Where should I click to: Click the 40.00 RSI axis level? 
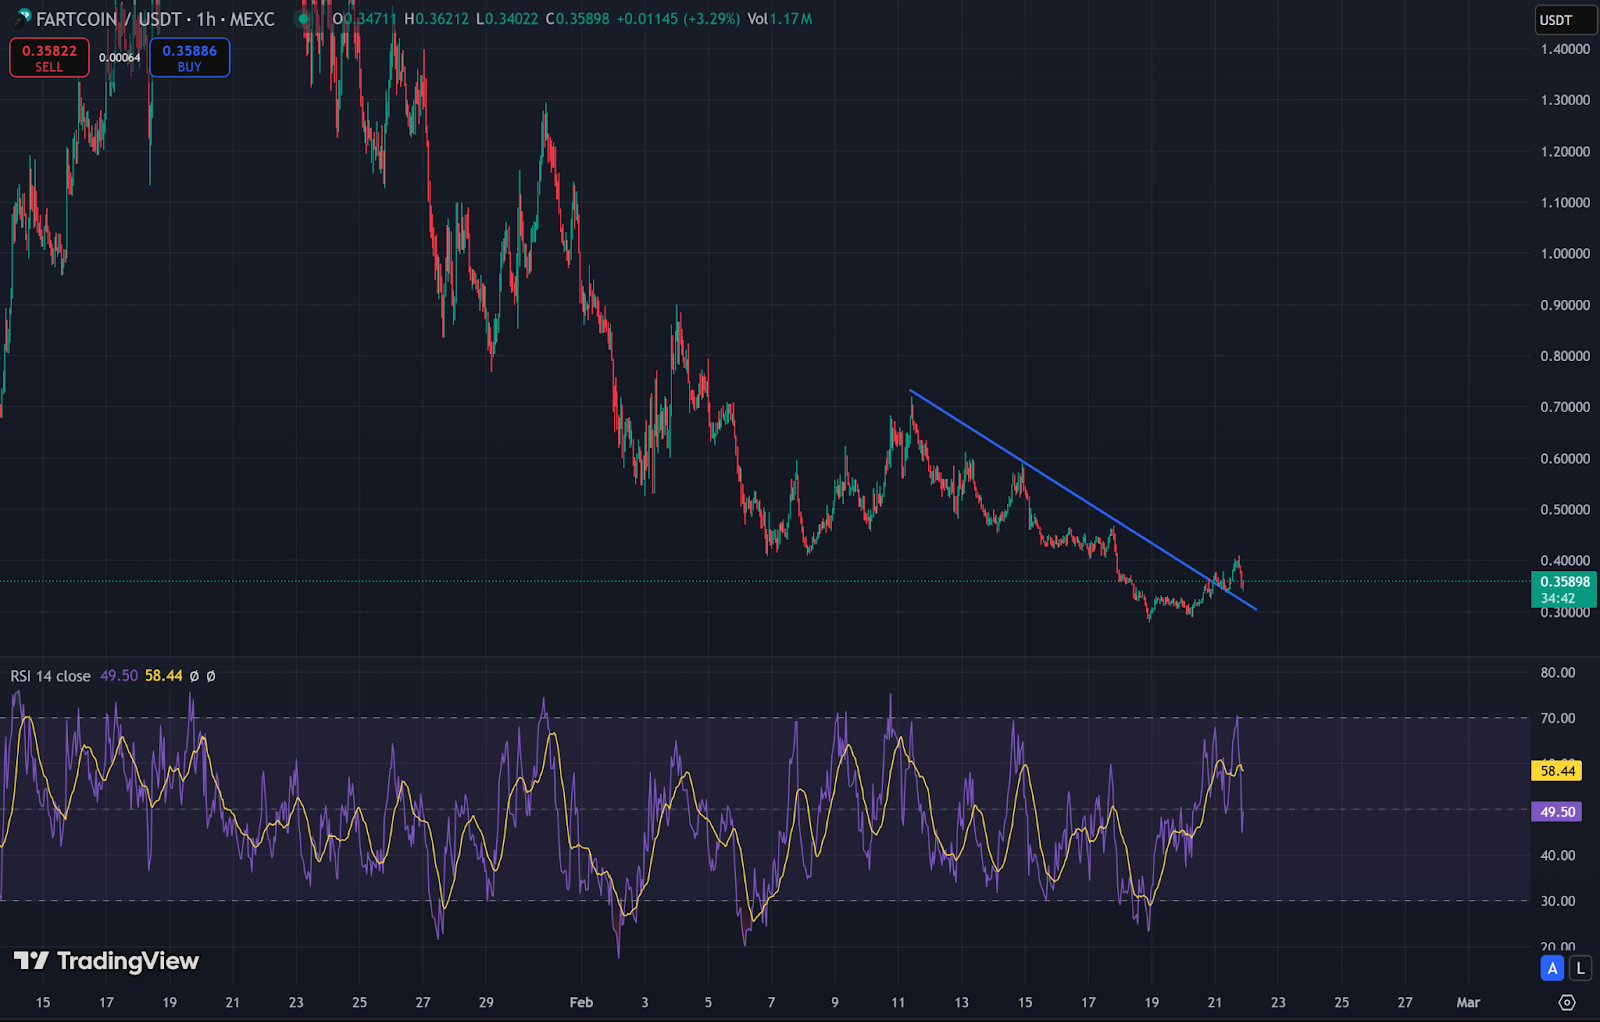click(x=1558, y=856)
